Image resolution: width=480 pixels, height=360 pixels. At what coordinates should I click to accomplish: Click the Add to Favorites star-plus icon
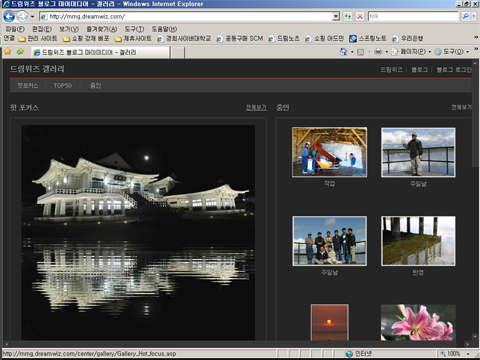pyautogui.click(x=20, y=52)
